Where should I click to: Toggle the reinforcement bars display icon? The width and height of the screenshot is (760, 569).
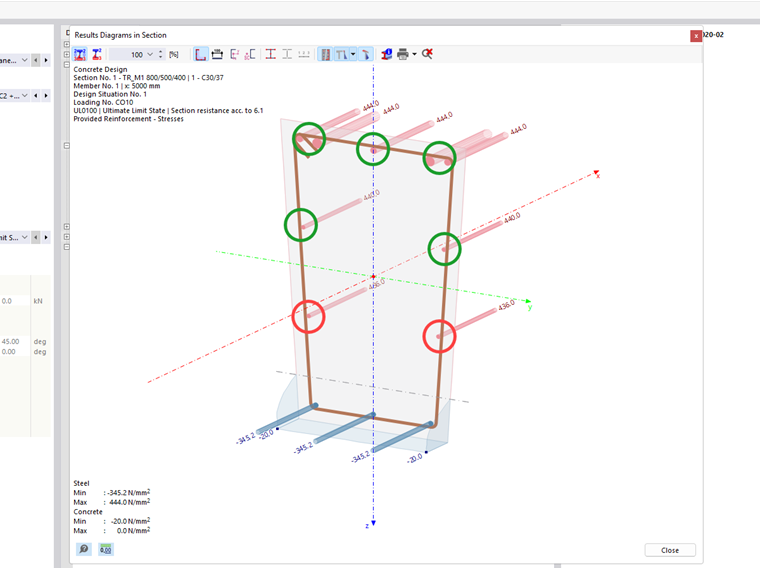coord(326,54)
